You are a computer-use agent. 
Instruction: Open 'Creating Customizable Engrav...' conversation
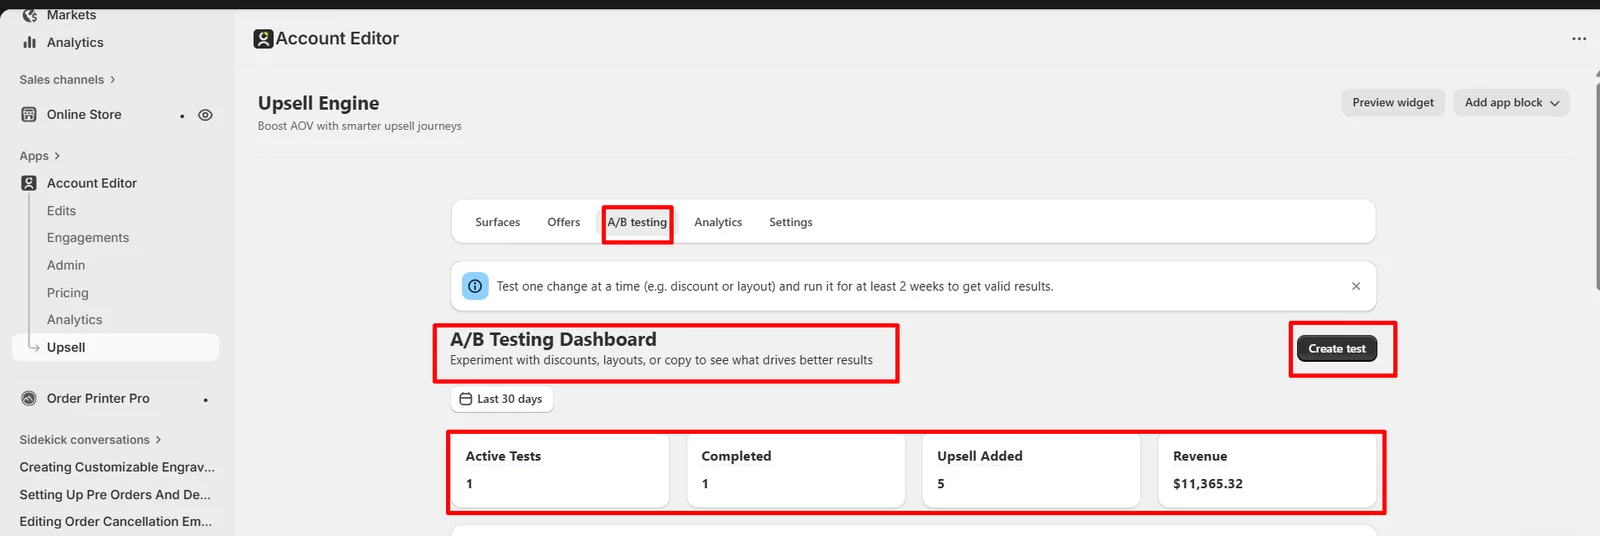(x=115, y=467)
